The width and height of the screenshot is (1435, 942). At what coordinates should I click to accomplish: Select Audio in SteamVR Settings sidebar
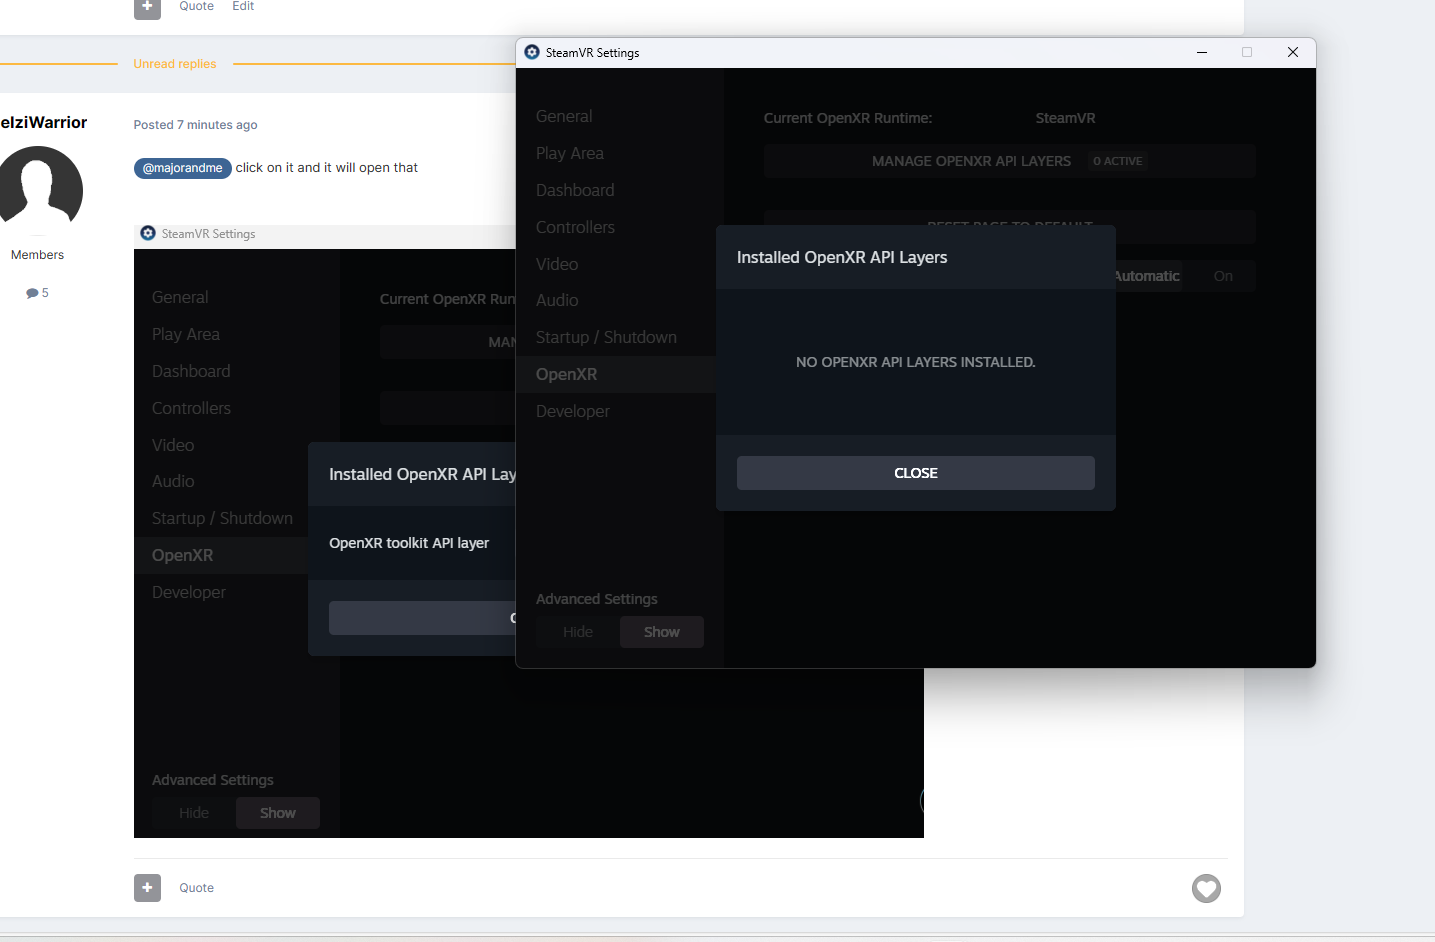[557, 300]
